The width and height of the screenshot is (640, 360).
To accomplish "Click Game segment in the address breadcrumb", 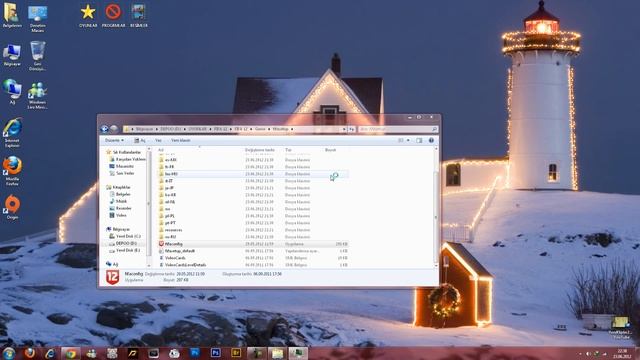I will coord(260,129).
